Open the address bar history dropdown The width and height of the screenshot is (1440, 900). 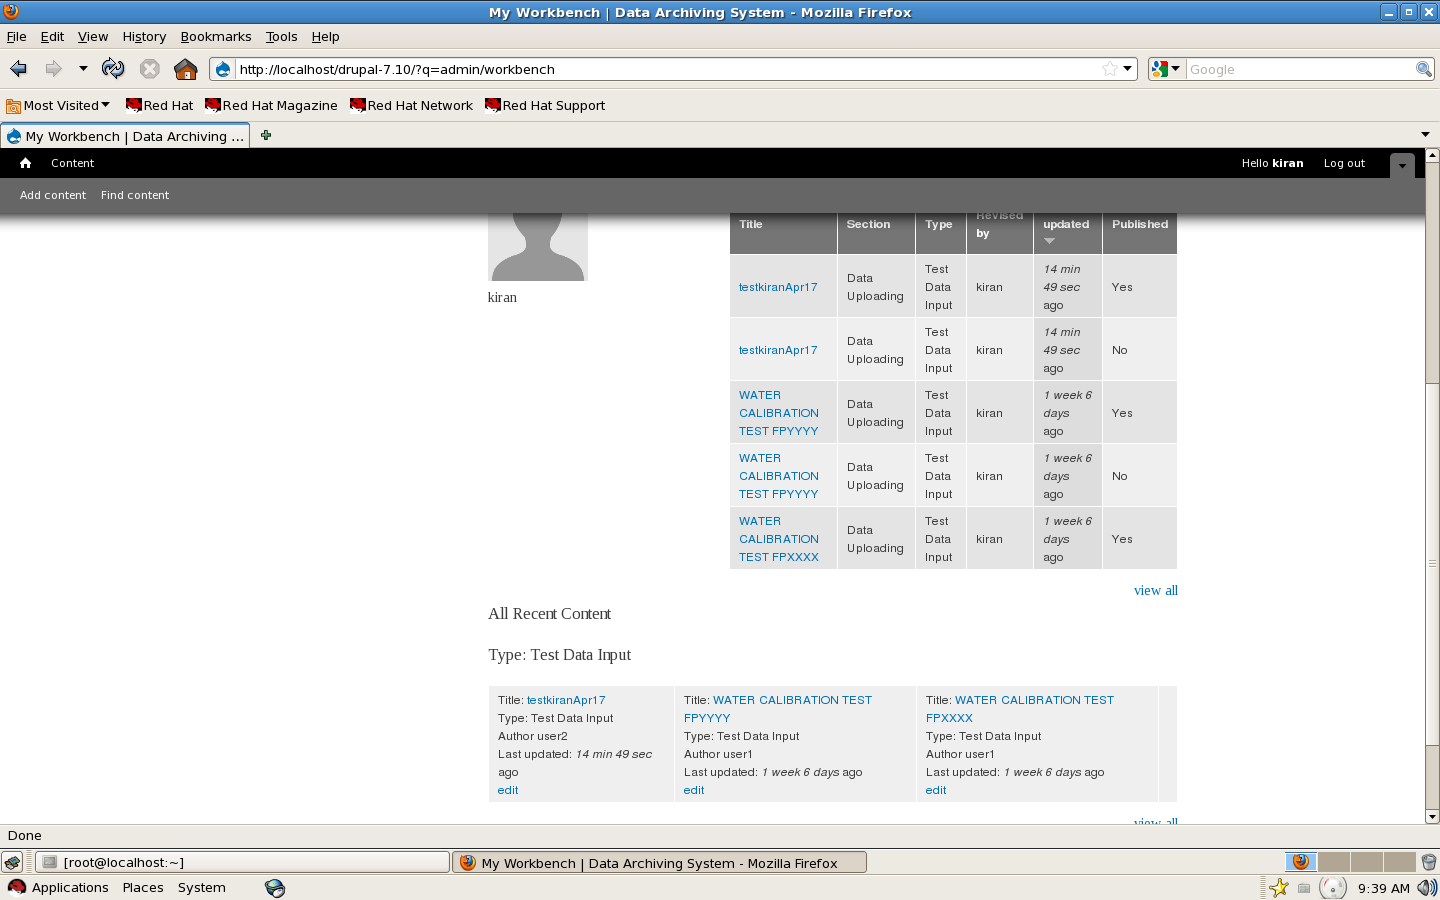pos(1129,68)
